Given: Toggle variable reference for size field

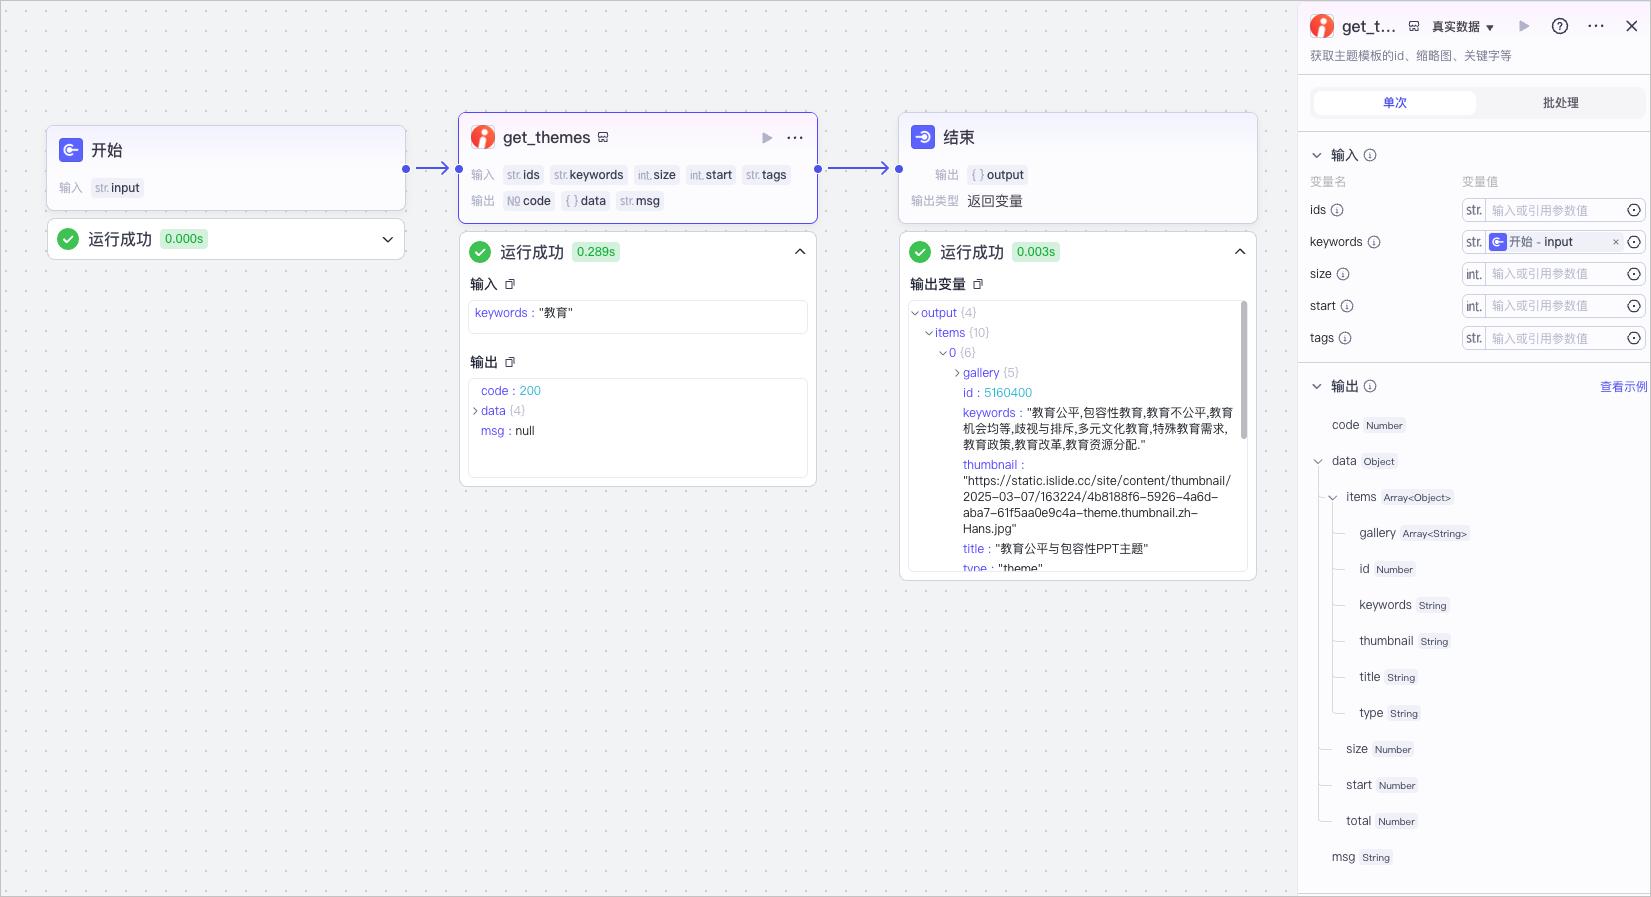Looking at the screenshot, I should click(1634, 274).
